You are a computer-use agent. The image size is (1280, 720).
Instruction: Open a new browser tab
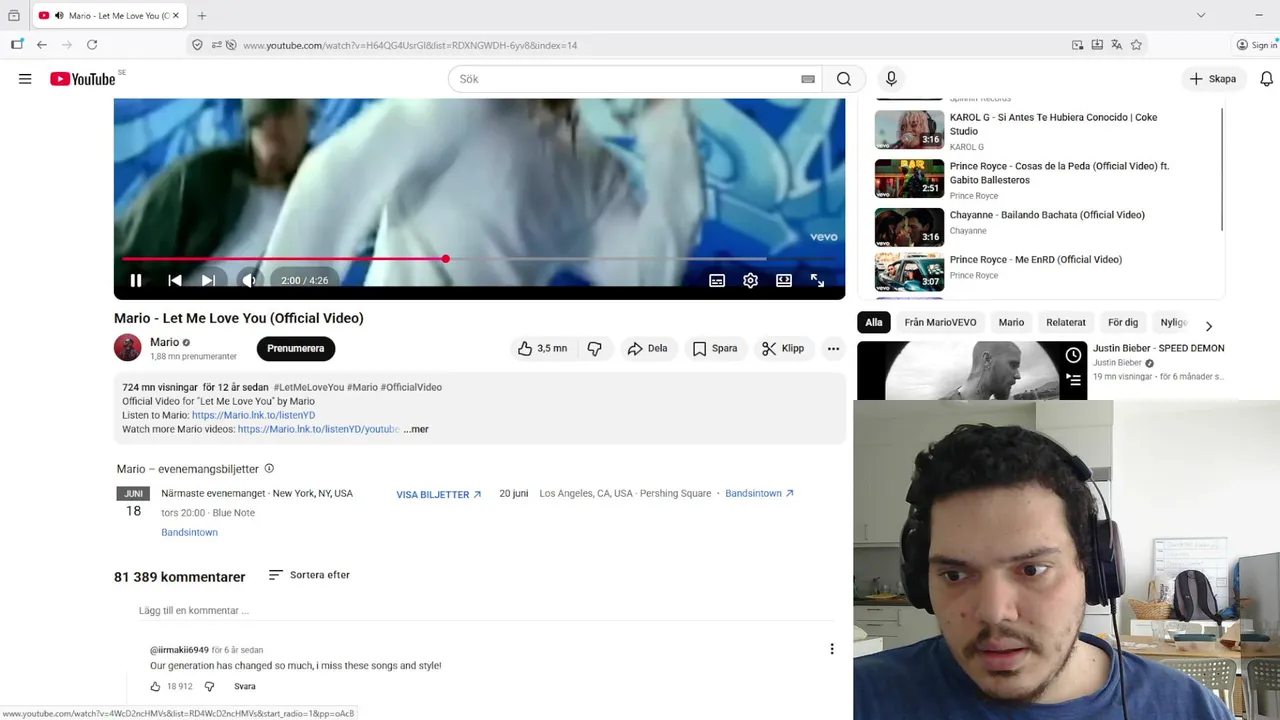[x=202, y=15]
